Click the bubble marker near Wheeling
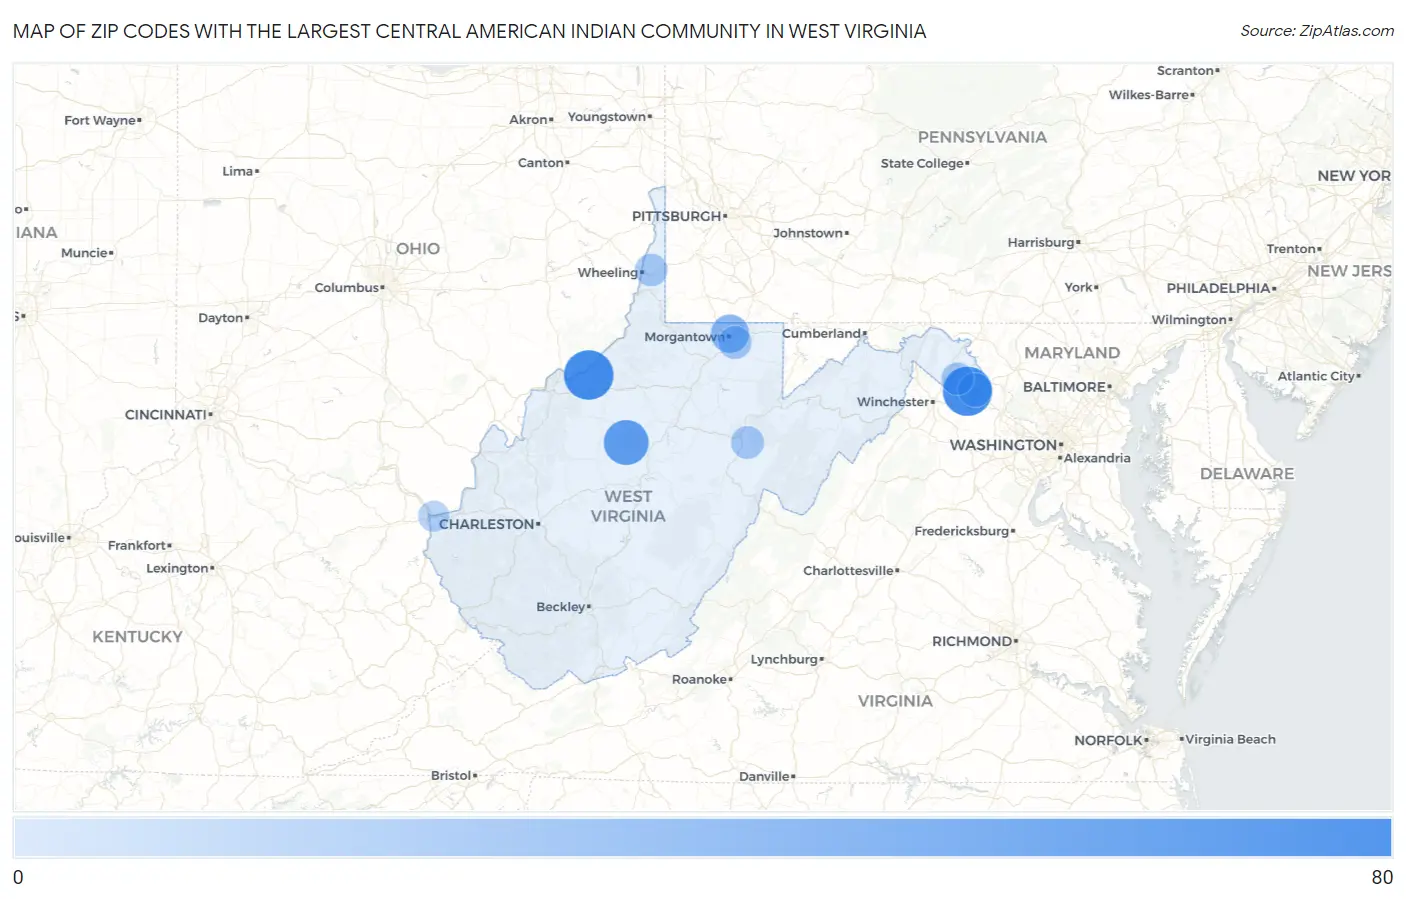Image resolution: width=1406 pixels, height=899 pixels. (x=651, y=270)
